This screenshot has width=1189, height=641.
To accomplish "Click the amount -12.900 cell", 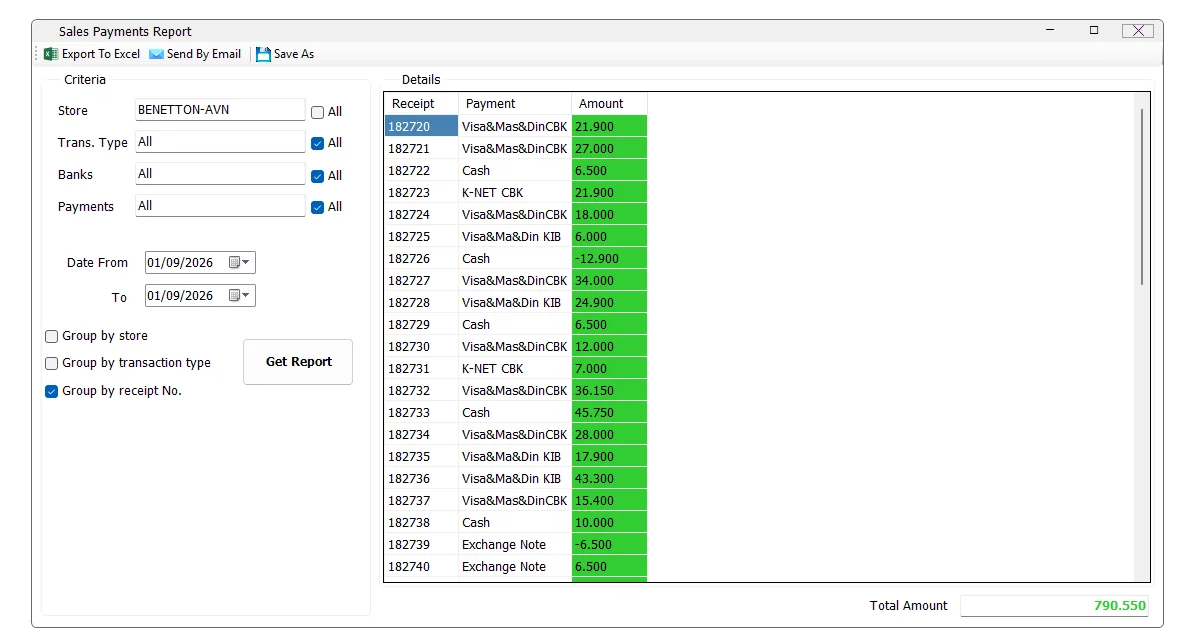I will (x=609, y=259).
